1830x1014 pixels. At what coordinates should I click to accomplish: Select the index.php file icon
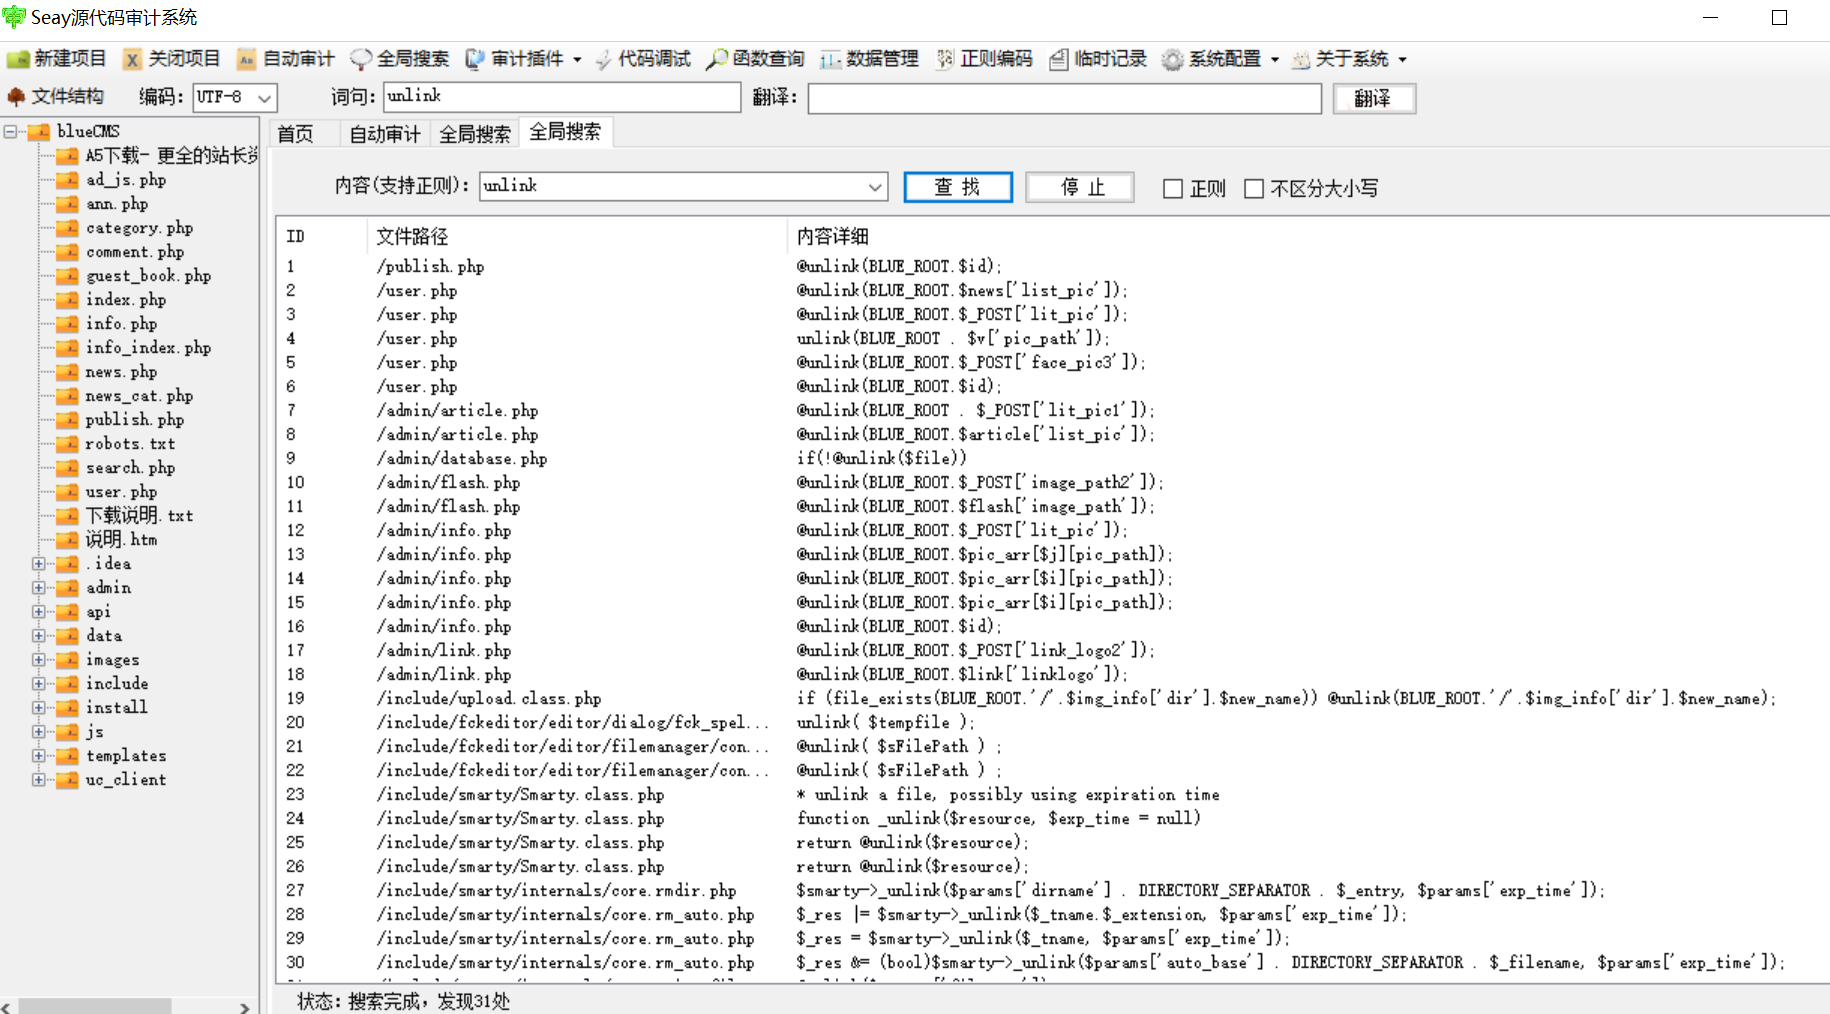(67, 300)
